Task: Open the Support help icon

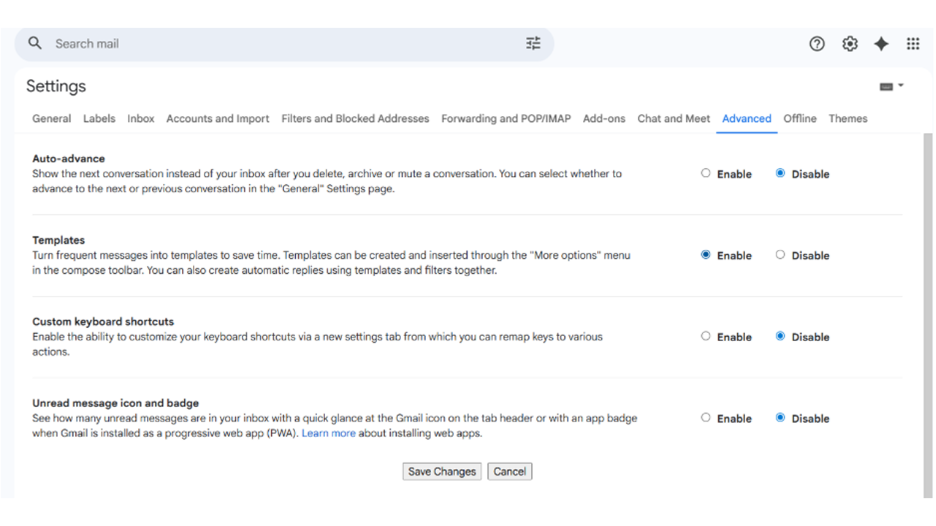Action: [817, 44]
